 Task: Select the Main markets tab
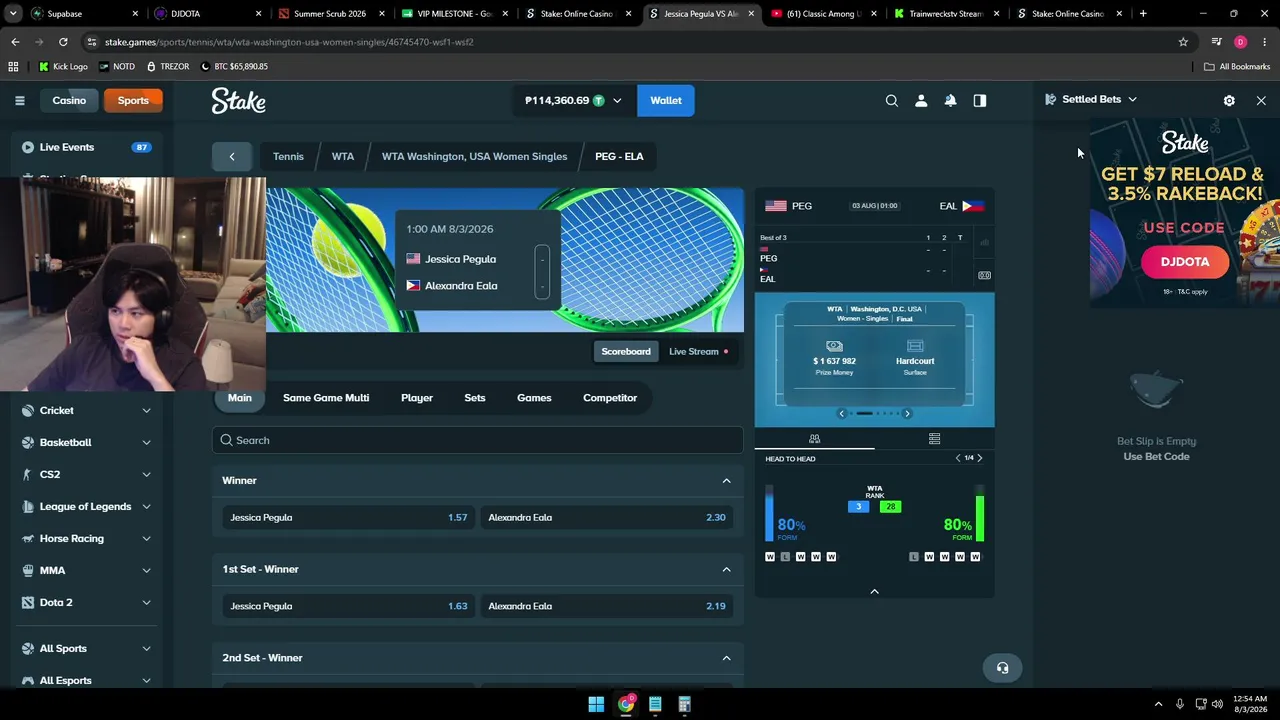pos(240,398)
